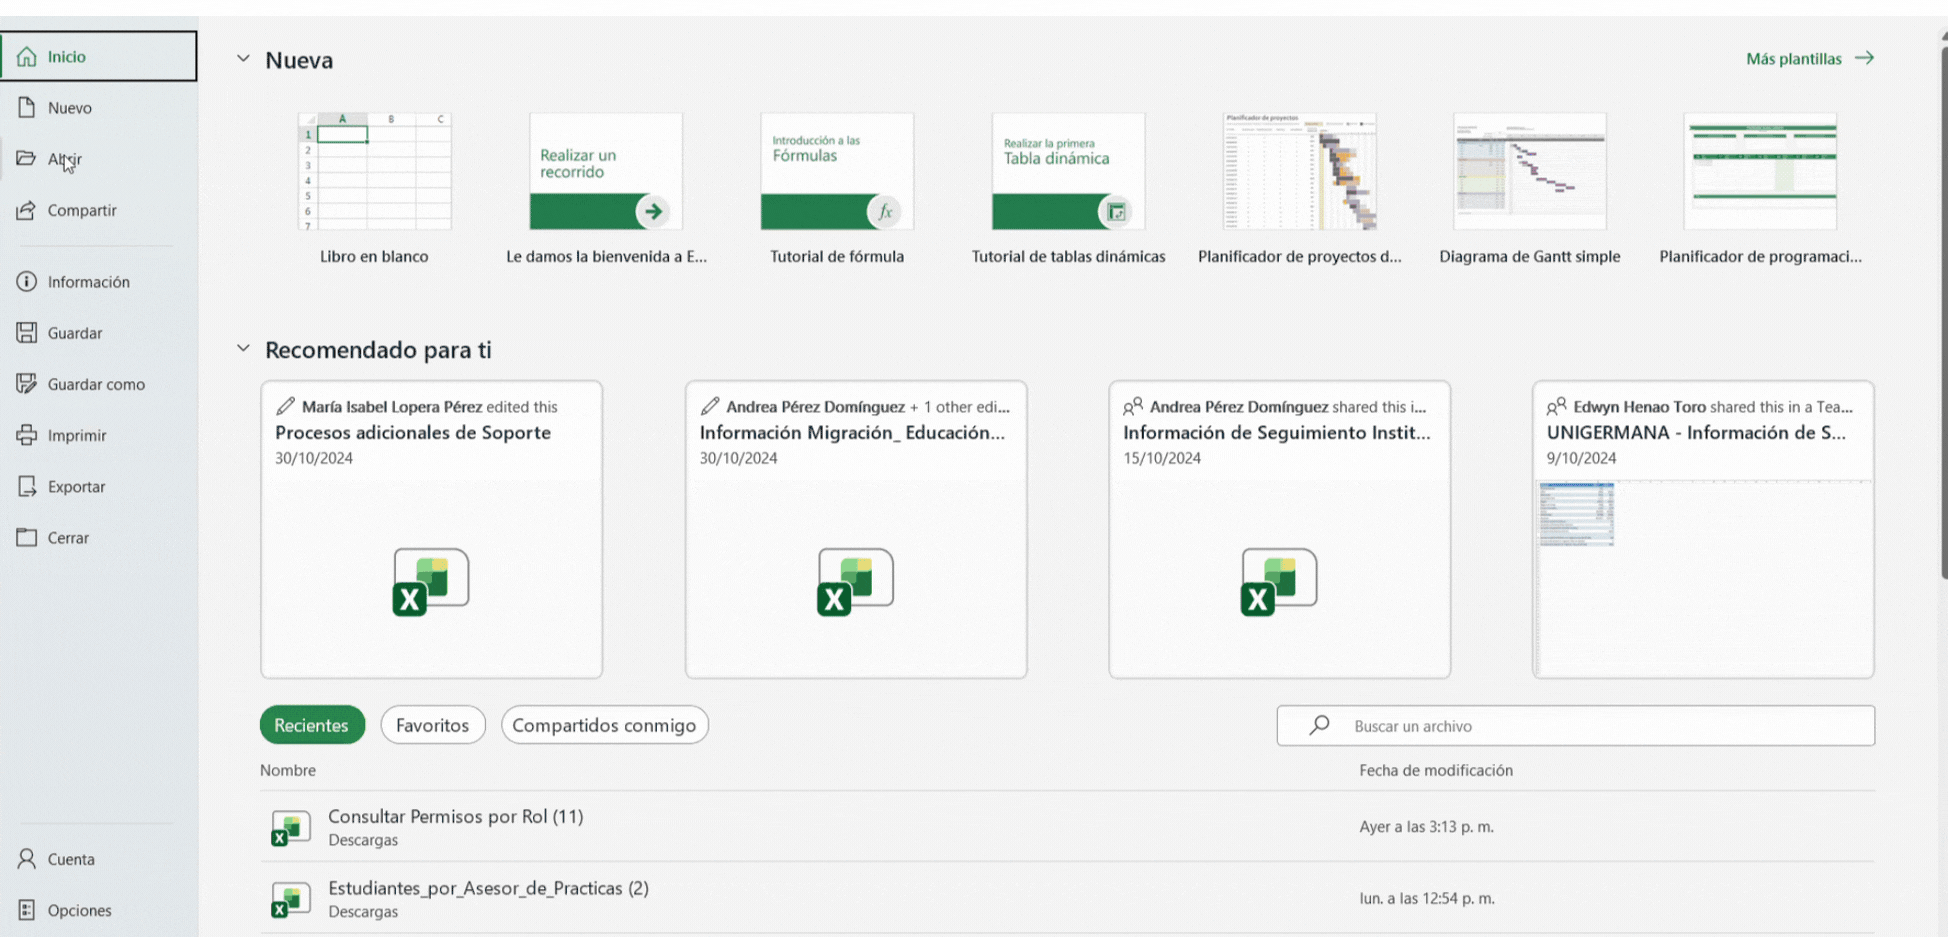Choose Cerrar in the sidebar
The image size is (1948, 937).
pyautogui.click(x=99, y=537)
